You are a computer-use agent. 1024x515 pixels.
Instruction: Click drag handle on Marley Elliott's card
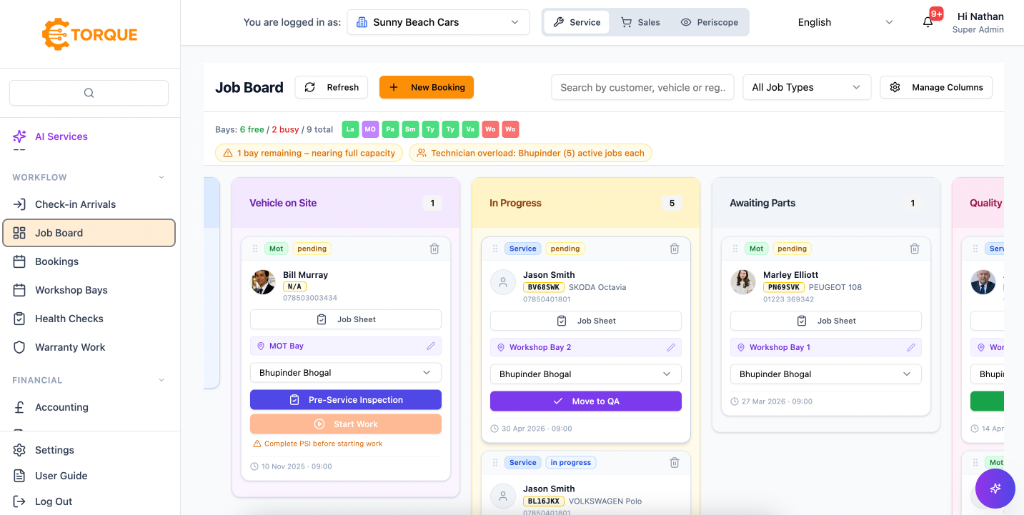735,248
